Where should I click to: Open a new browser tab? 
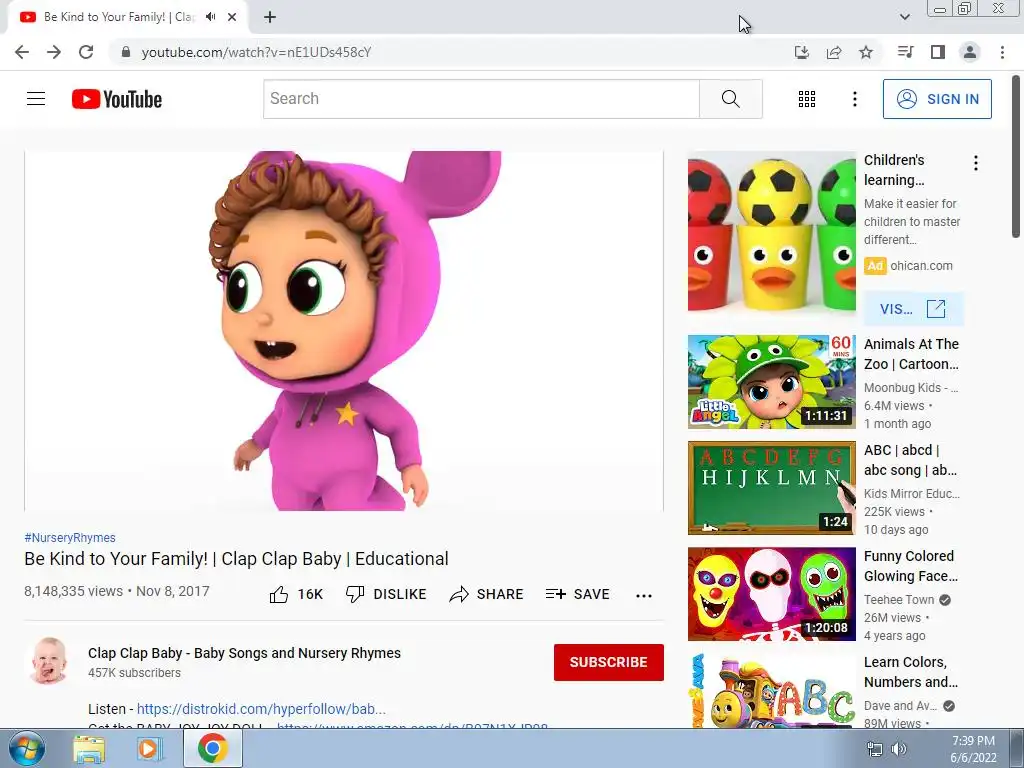[270, 17]
